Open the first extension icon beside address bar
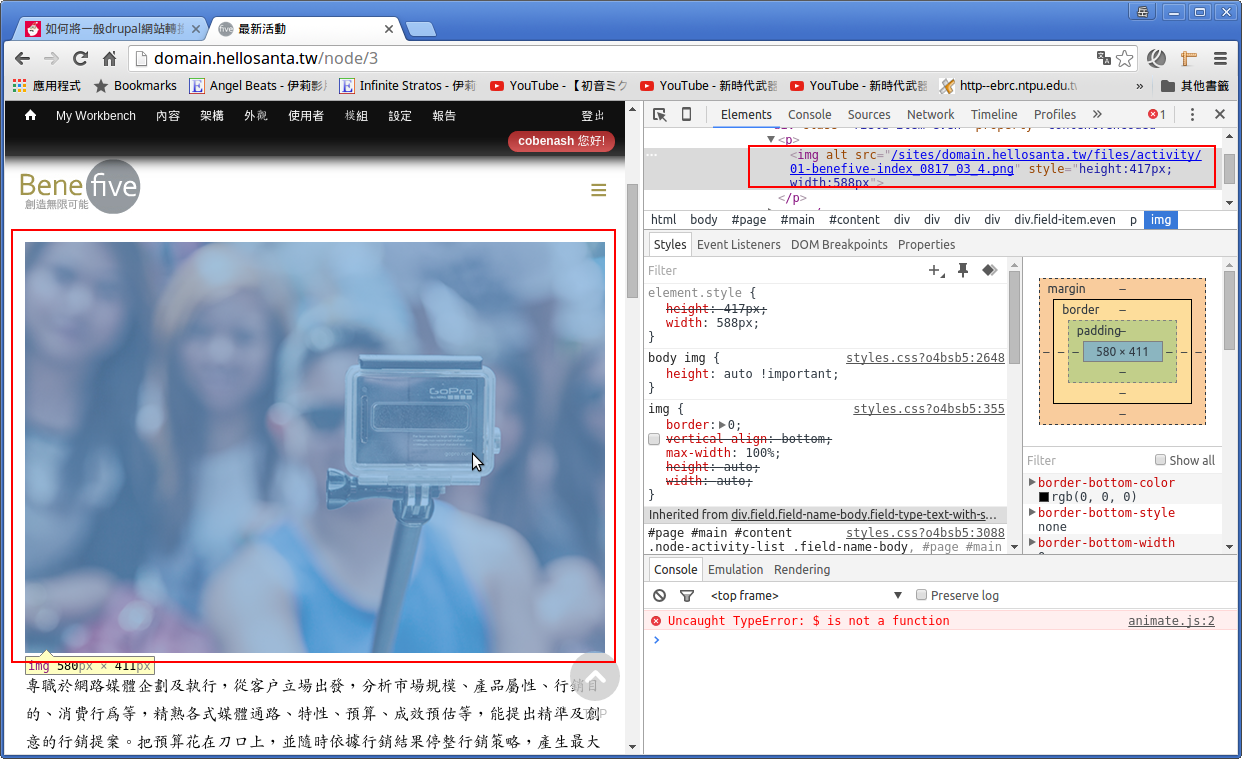1242x759 pixels. tap(1157, 58)
